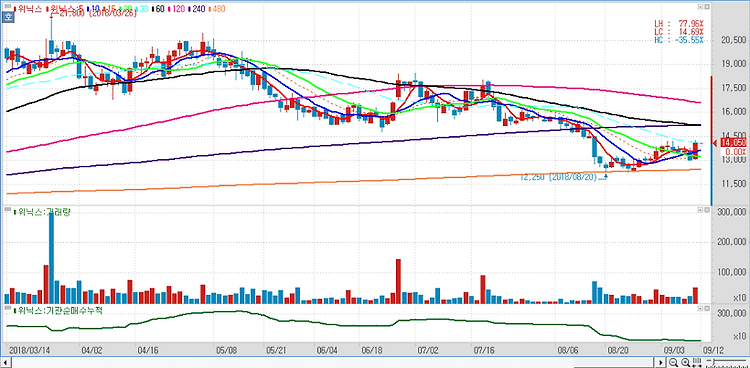Click the 위닉스:기관순매수누적 indicator label
Viewport: 750px width, 368px height.
coord(58,310)
